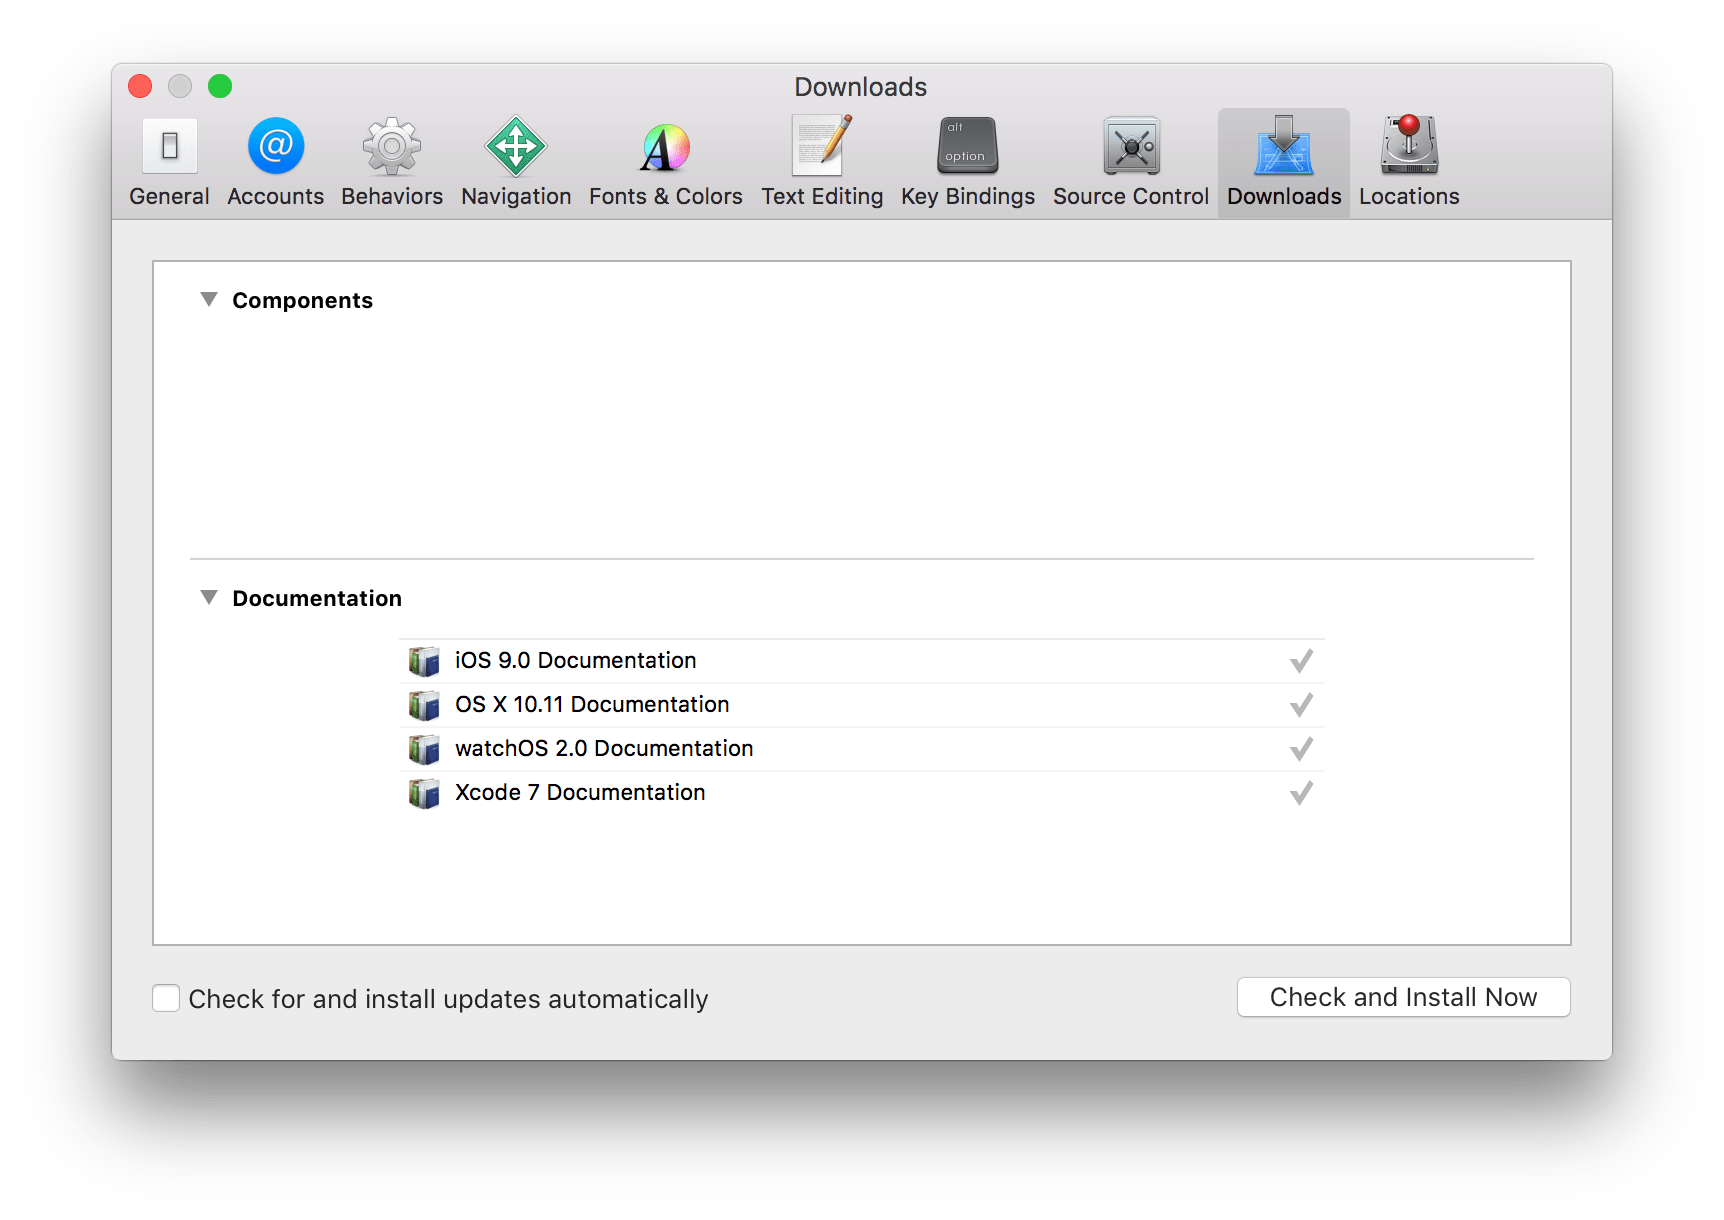The image size is (1724, 1220).
Task: Click the Documentation section heading
Action: pyautogui.click(x=317, y=599)
